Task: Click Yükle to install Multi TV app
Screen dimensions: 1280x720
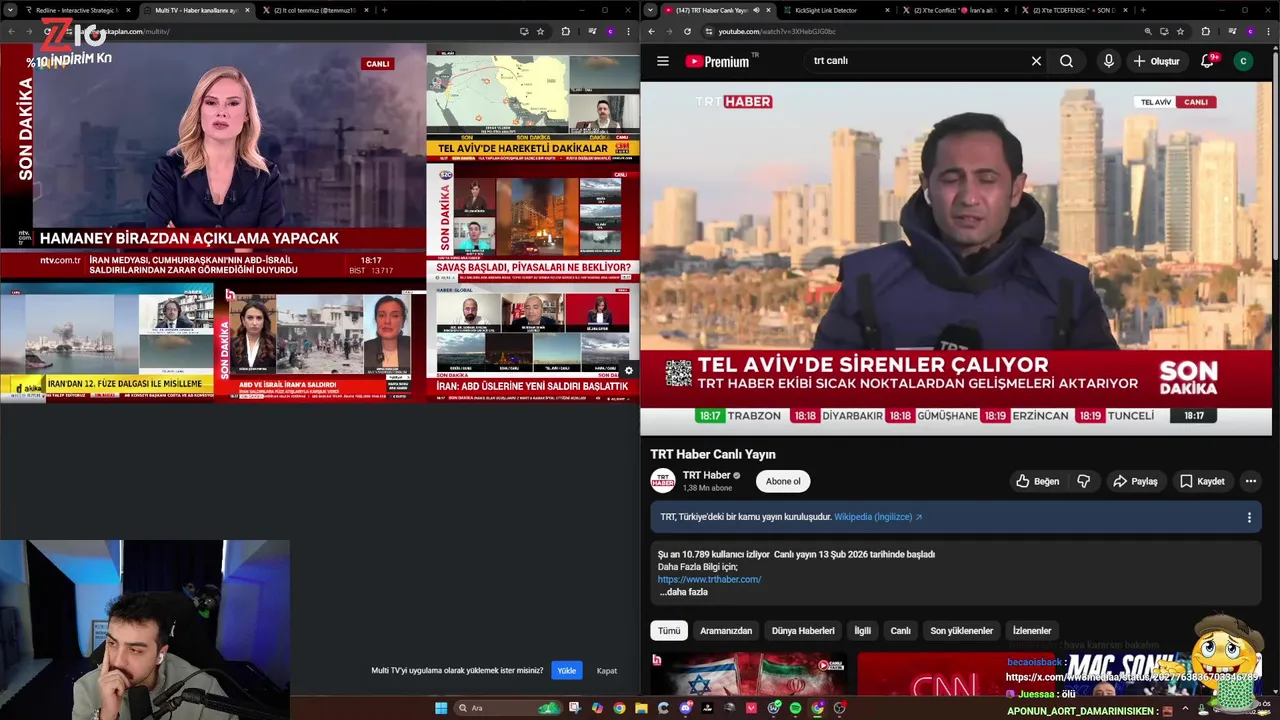Action: (x=567, y=670)
